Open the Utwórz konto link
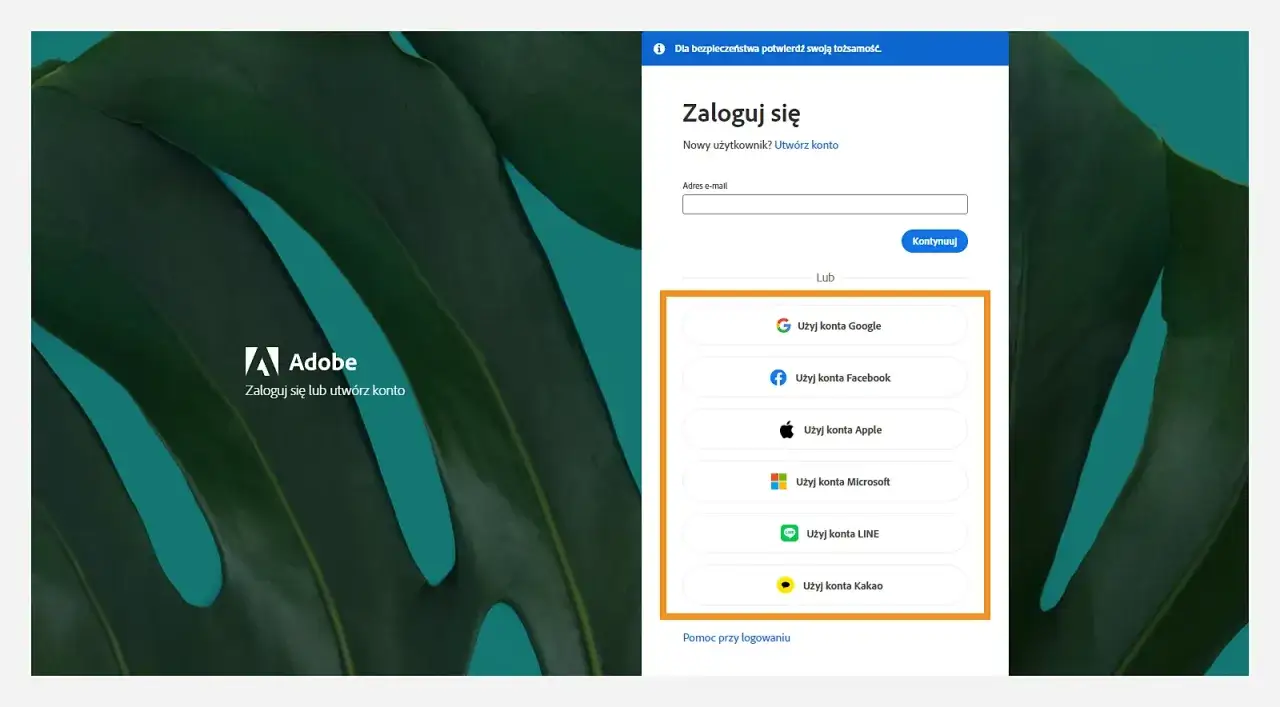Image resolution: width=1280 pixels, height=707 pixels. (x=806, y=145)
